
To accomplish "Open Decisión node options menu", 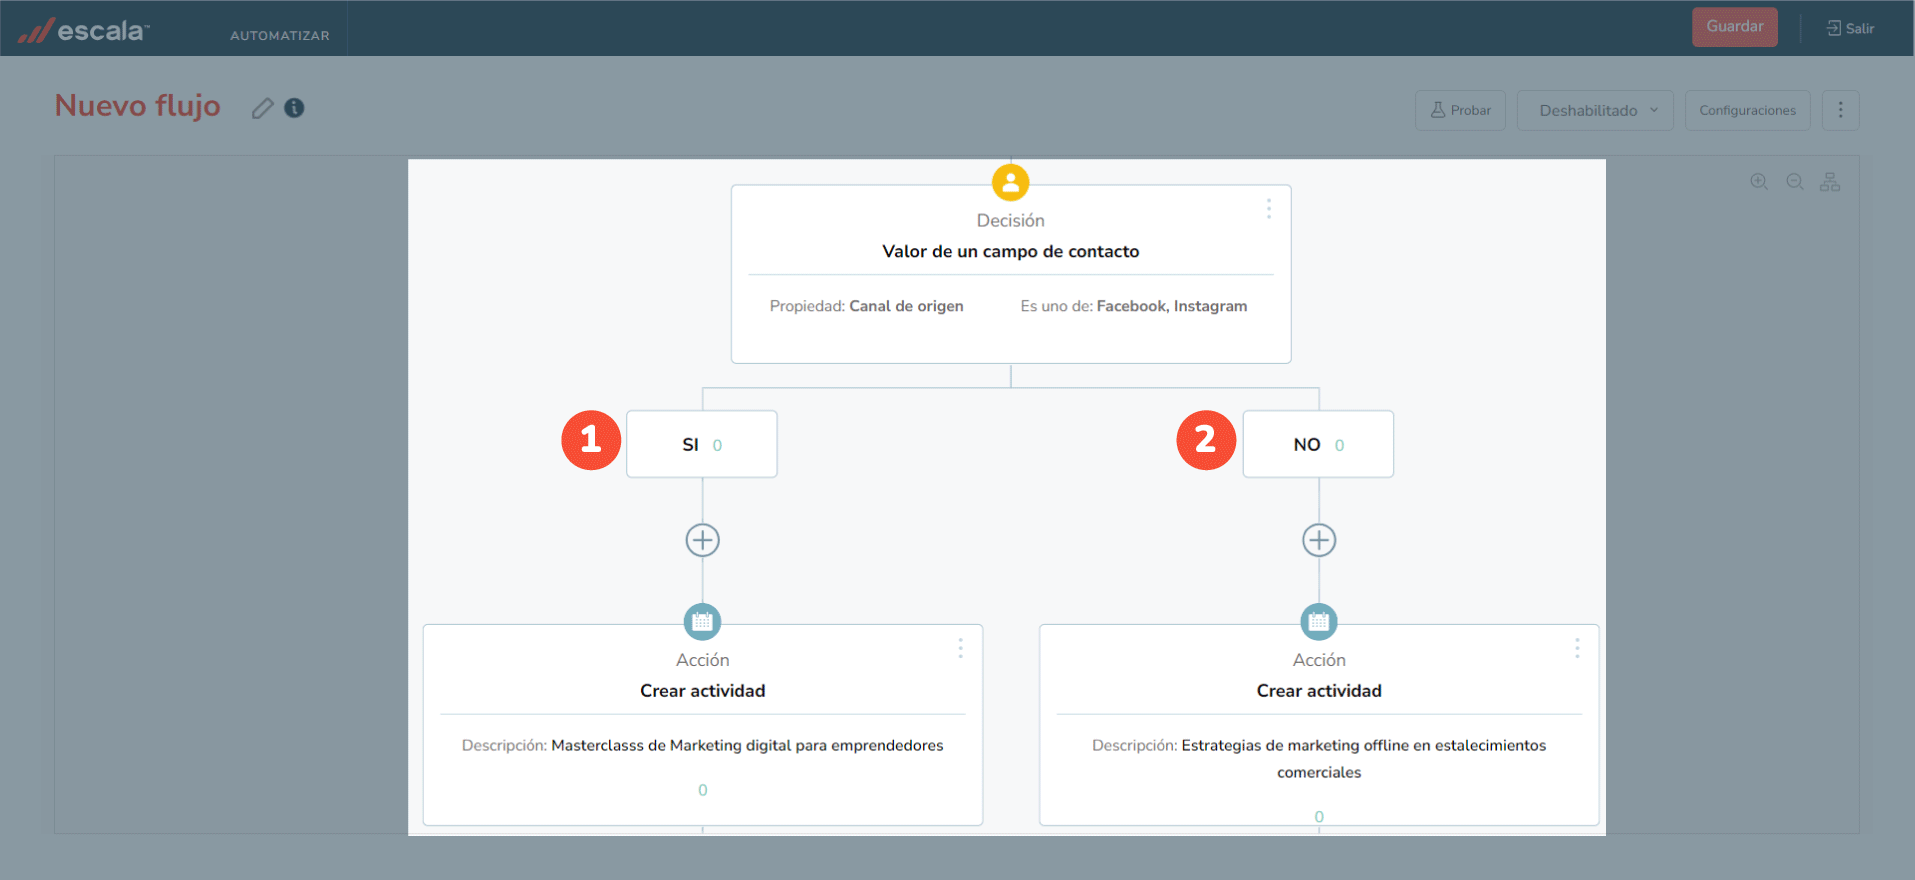I will point(1269,208).
